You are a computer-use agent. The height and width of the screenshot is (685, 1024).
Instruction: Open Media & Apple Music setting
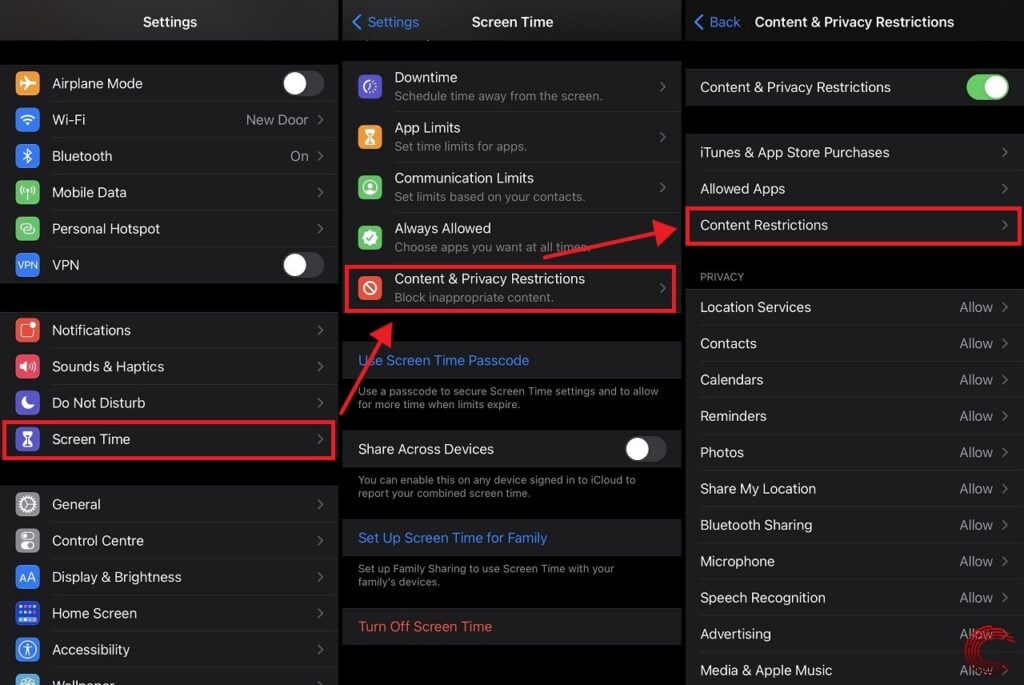854,670
